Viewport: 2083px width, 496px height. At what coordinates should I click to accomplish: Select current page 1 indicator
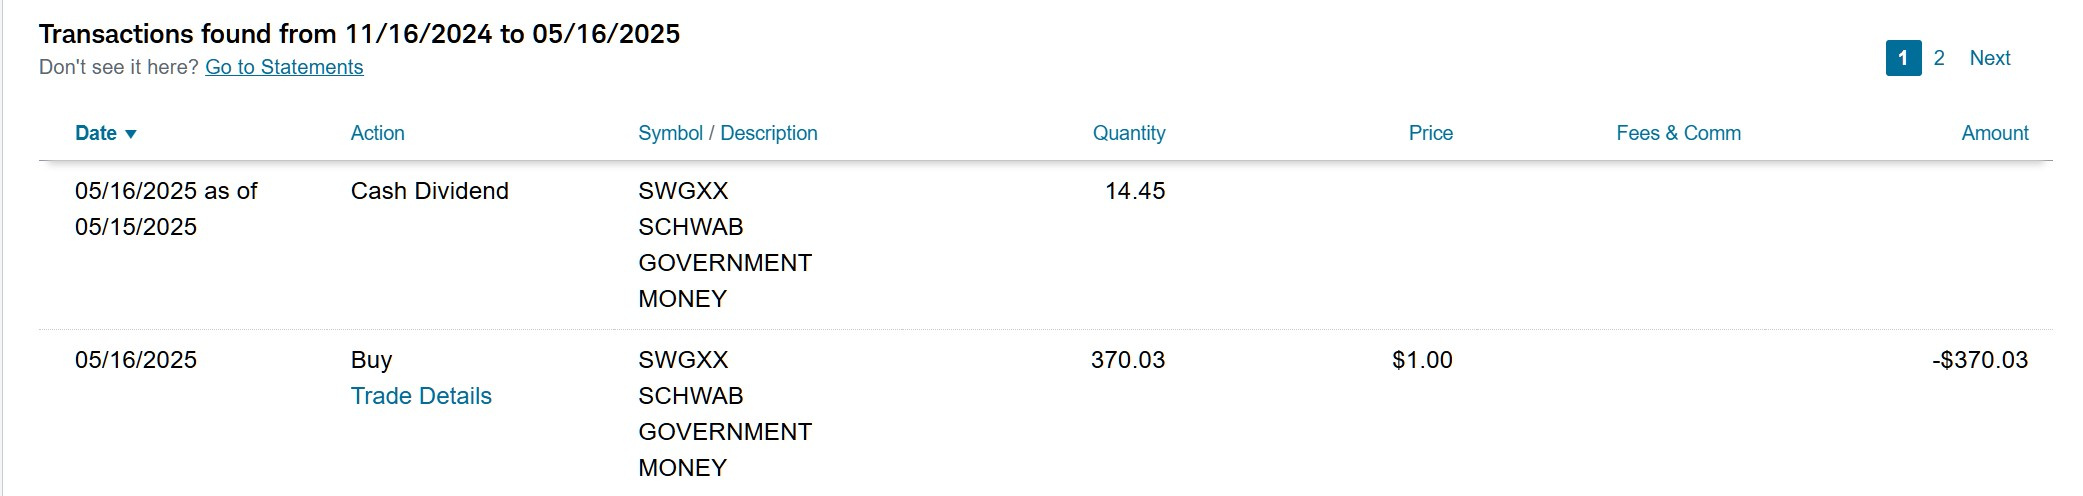1904,58
